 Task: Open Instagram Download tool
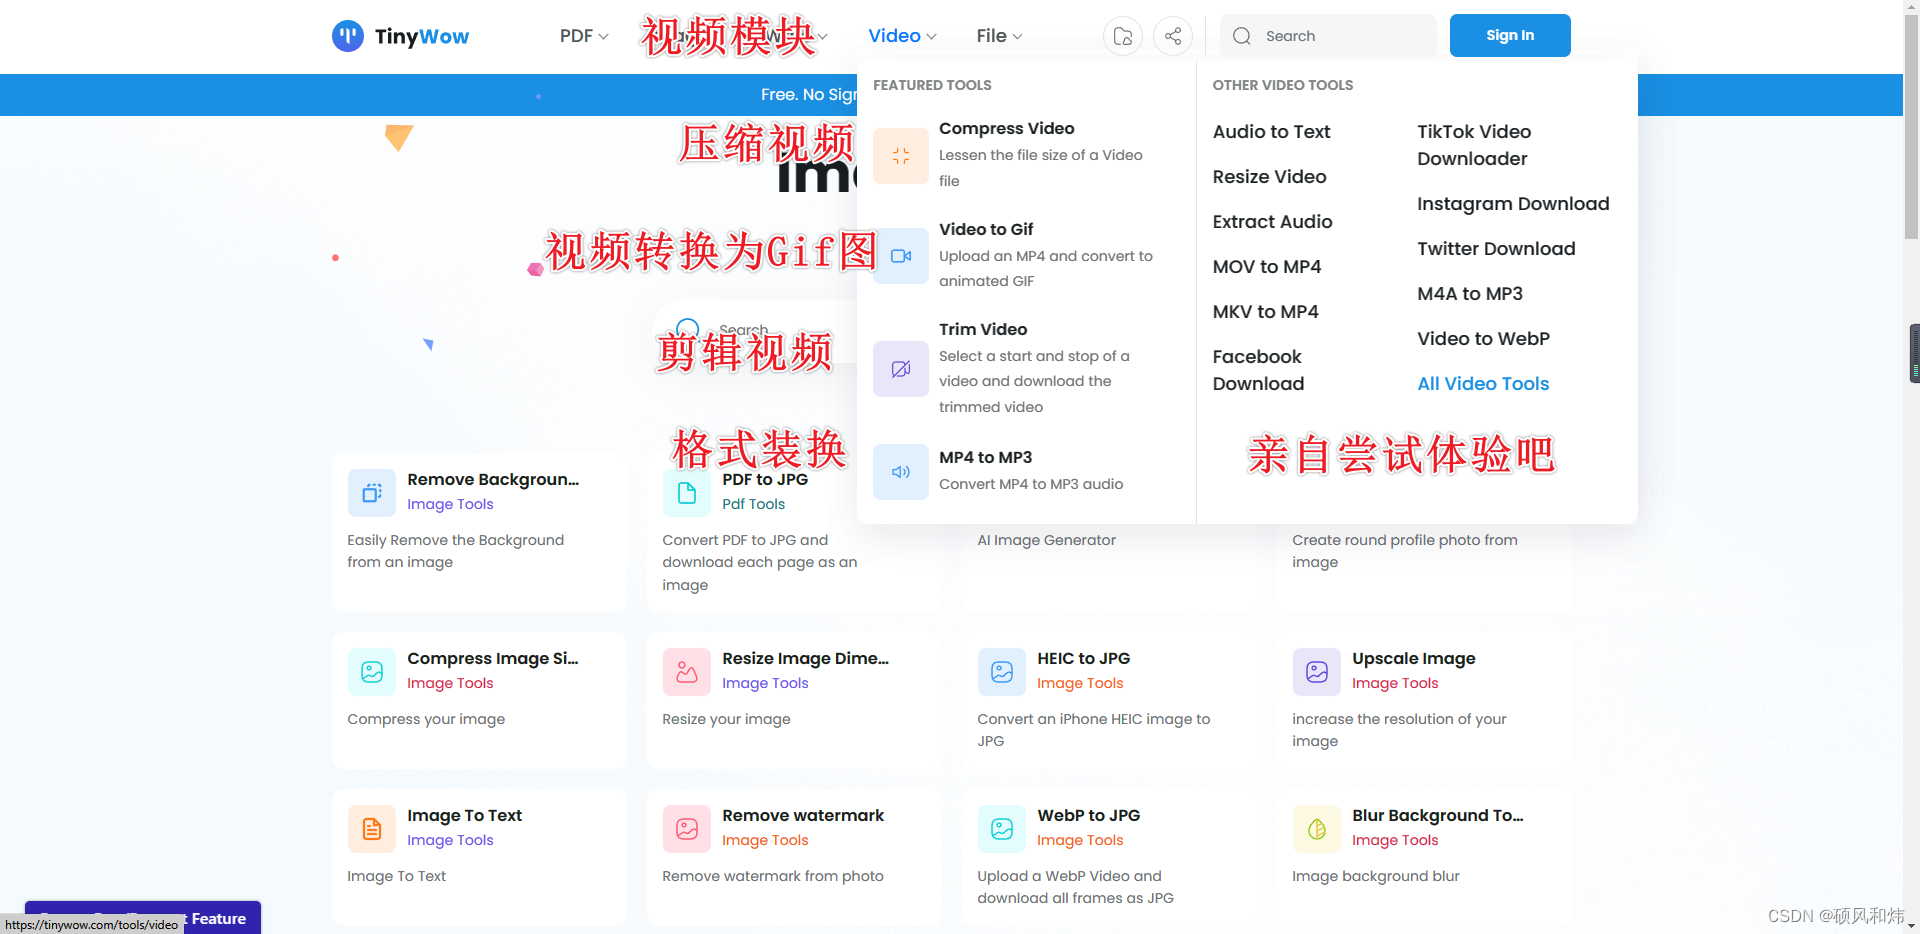tap(1513, 204)
